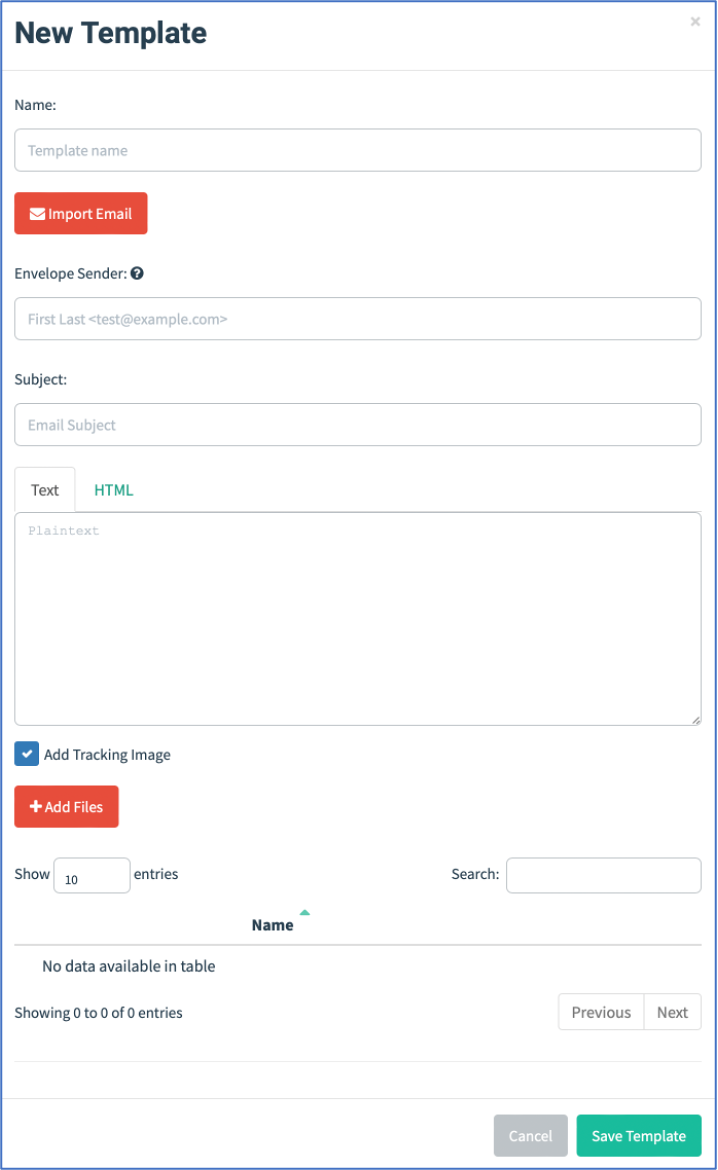Click the Envelope Sender help question icon
The image size is (718, 1170).
click(x=137, y=274)
